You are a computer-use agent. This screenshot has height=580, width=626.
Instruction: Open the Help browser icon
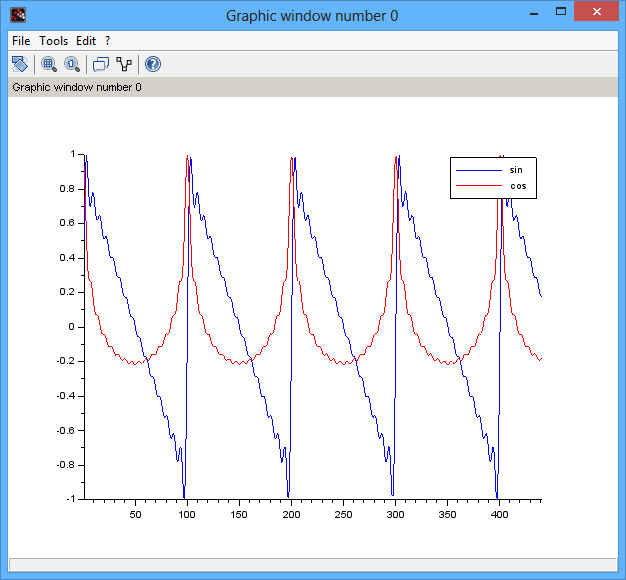(153, 64)
